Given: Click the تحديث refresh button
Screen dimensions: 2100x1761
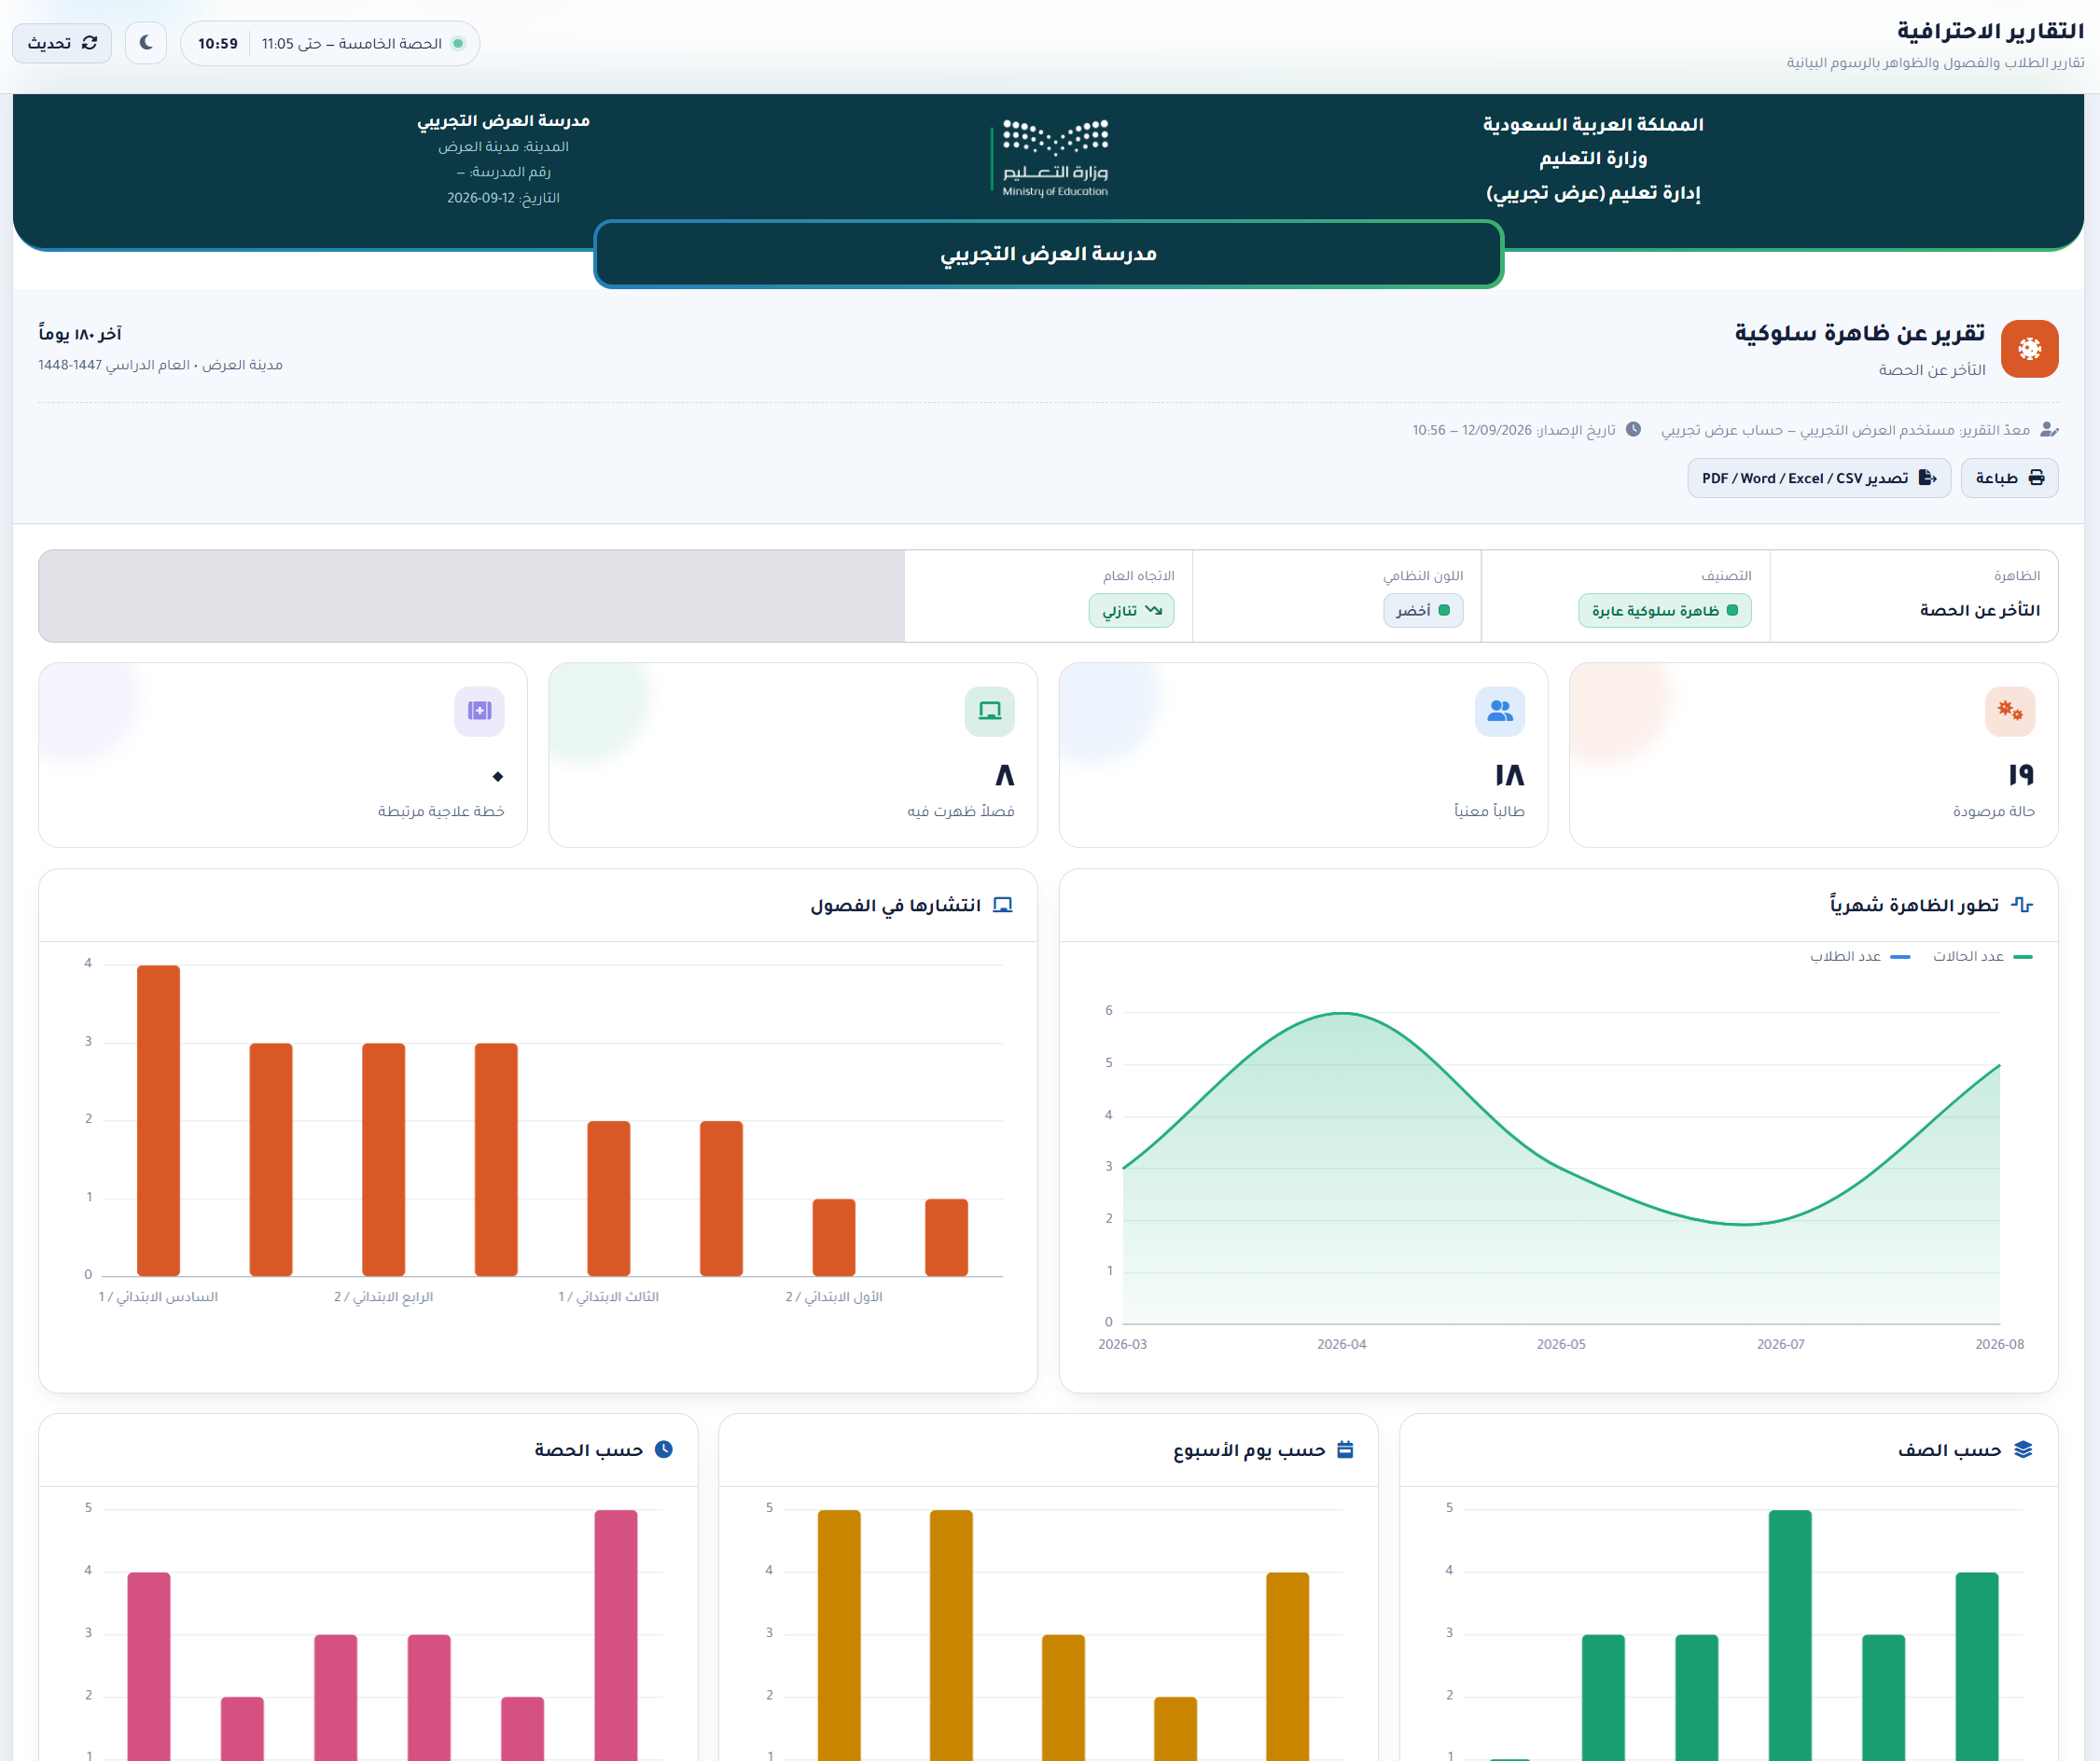Looking at the screenshot, I should point(62,43).
